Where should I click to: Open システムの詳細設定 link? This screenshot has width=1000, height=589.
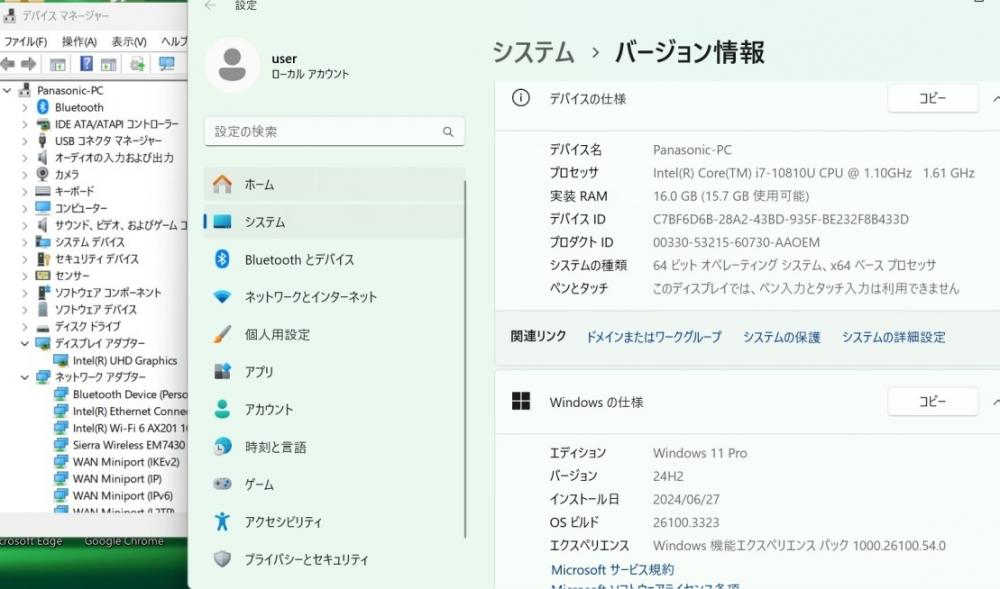[893, 337]
